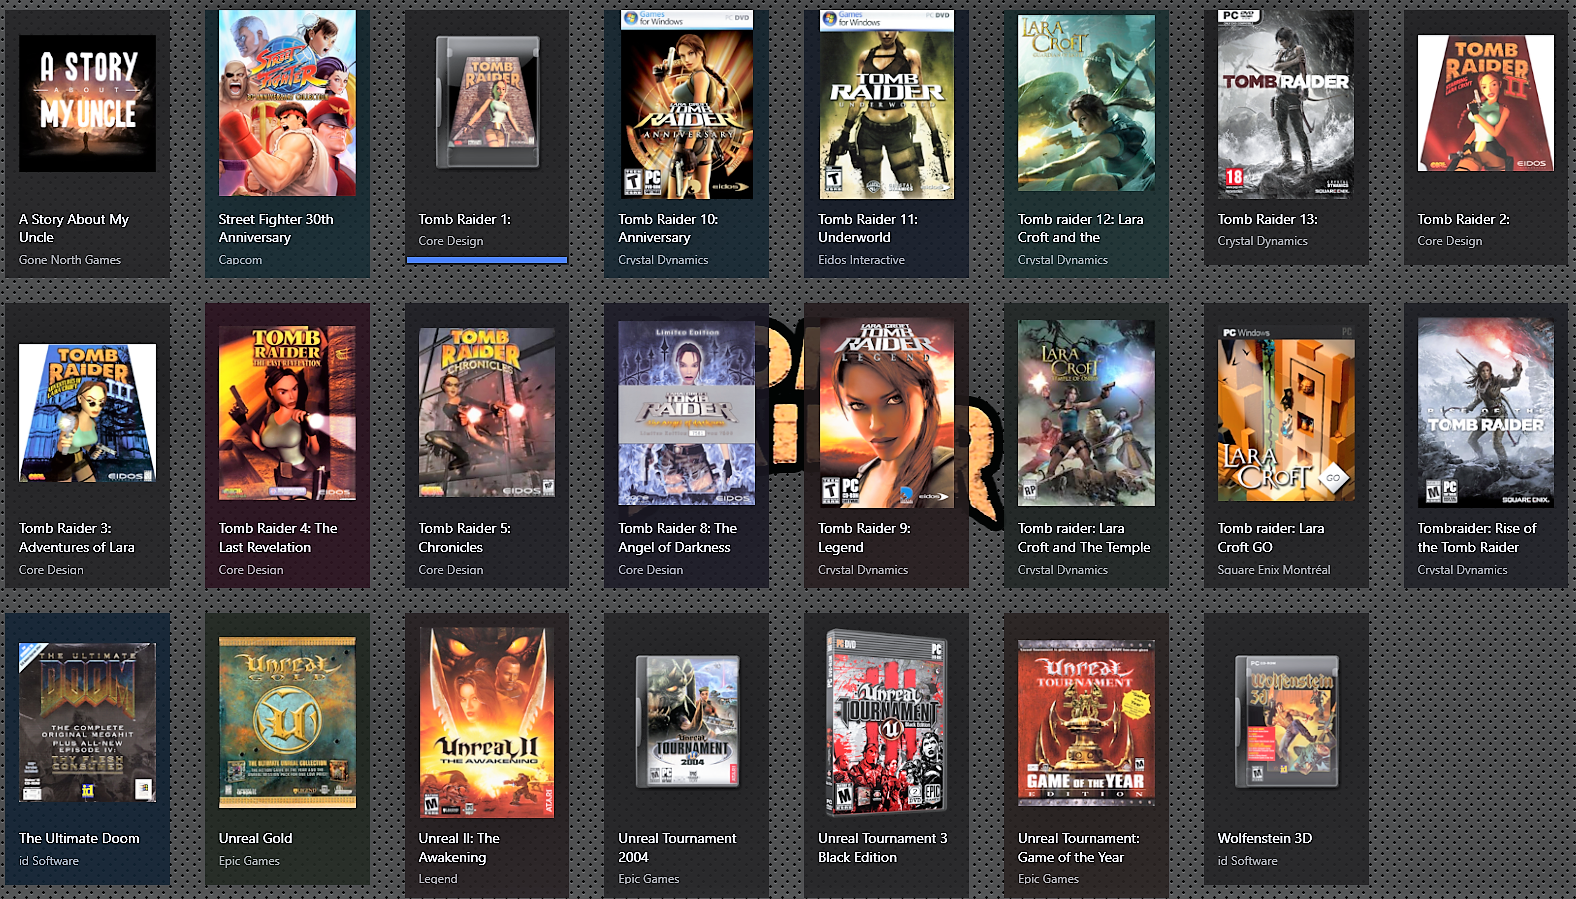Image resolution: width=1576 pixels, height=899 pixels.
Task: Open Tomb Raider 4 Last Revelation cover
Action: 287,413
